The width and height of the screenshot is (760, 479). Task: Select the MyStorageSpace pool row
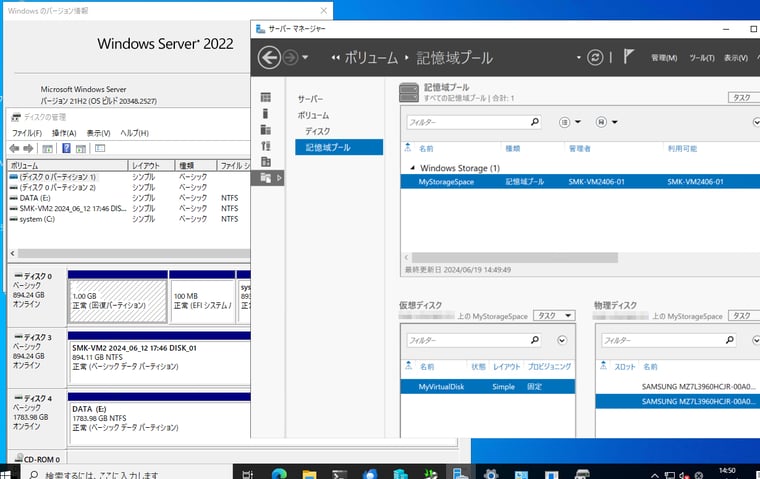(580, 182)
